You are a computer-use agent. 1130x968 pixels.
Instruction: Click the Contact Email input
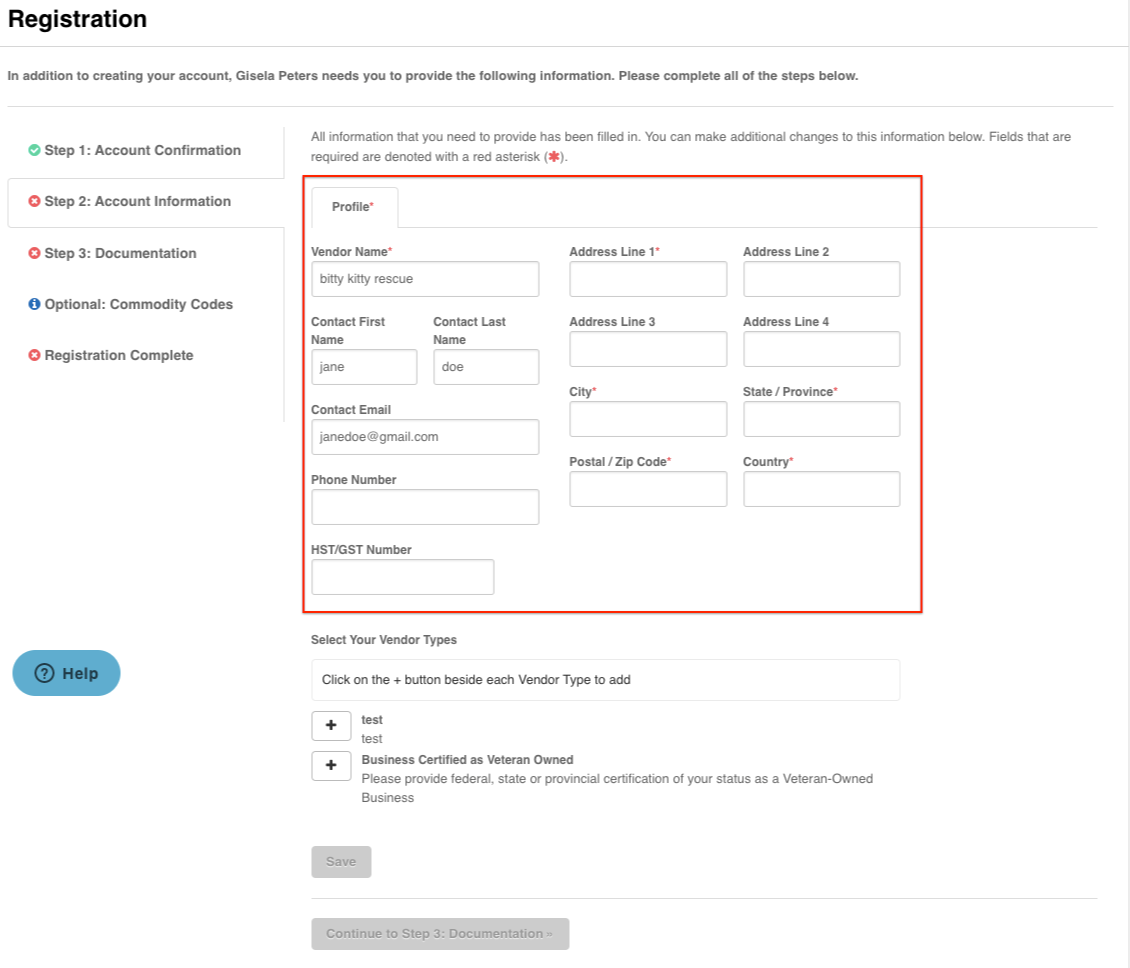click(x=425, y=437)
